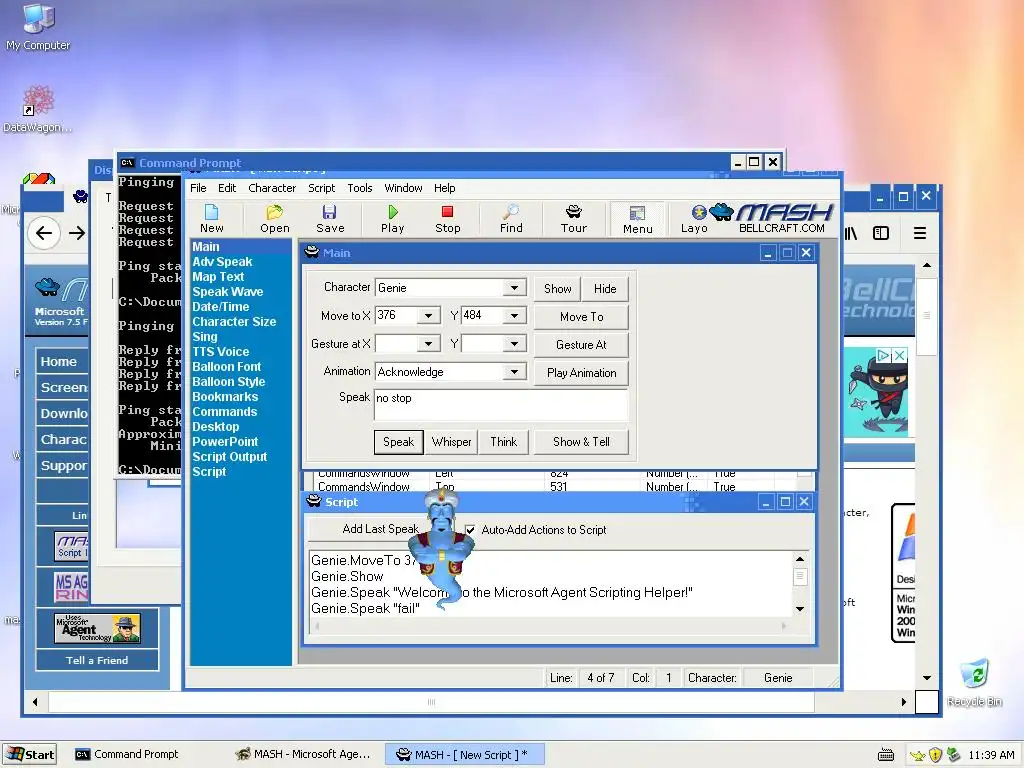This screenshot has height=768, width=1024.
Task: Start playback with the green Play icon
Action: [392, 218]
